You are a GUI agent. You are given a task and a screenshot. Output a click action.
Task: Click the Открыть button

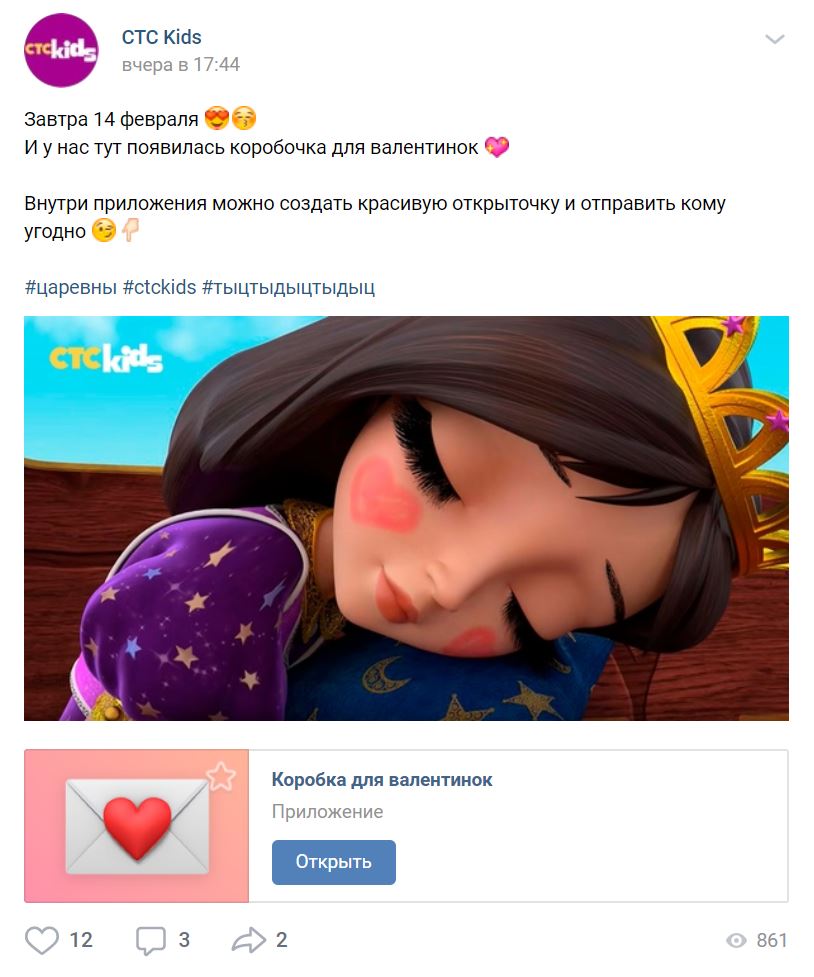point(333,862)
